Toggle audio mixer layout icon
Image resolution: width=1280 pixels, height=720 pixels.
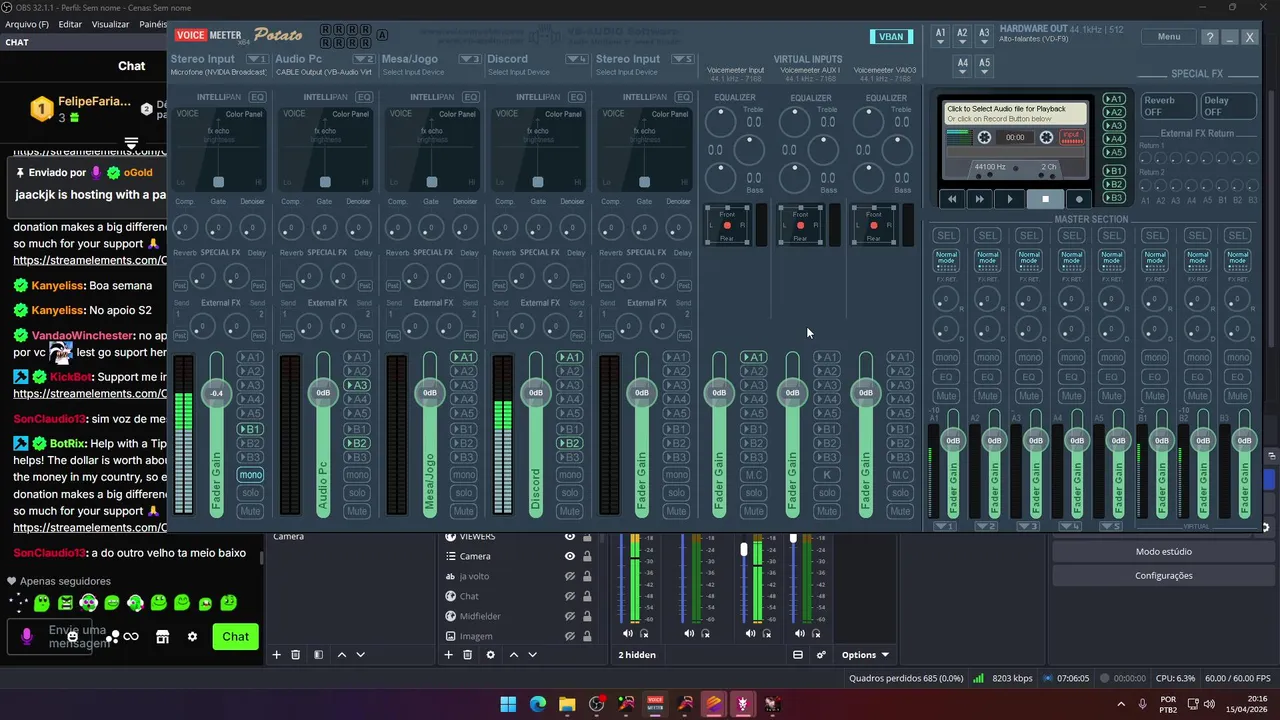798,655
